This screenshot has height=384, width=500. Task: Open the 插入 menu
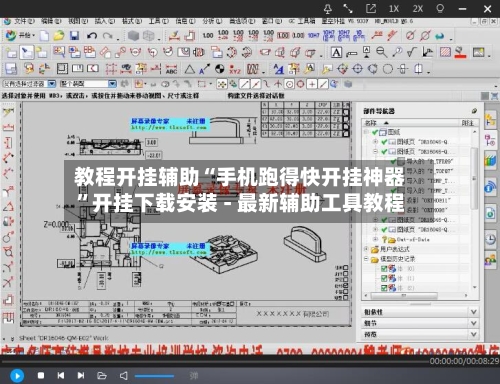coord(105,21)
